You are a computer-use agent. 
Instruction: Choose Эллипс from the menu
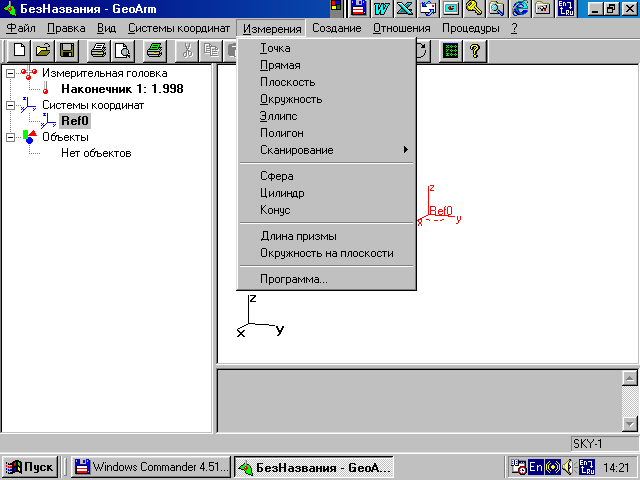click(326, 116)
